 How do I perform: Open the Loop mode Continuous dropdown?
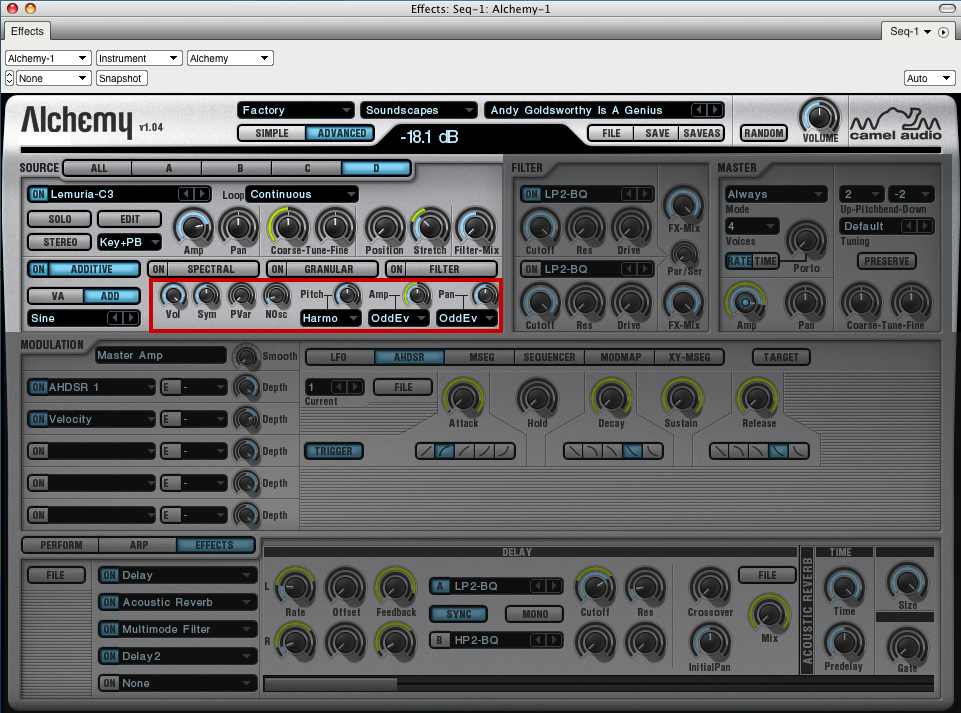point(302,194)
